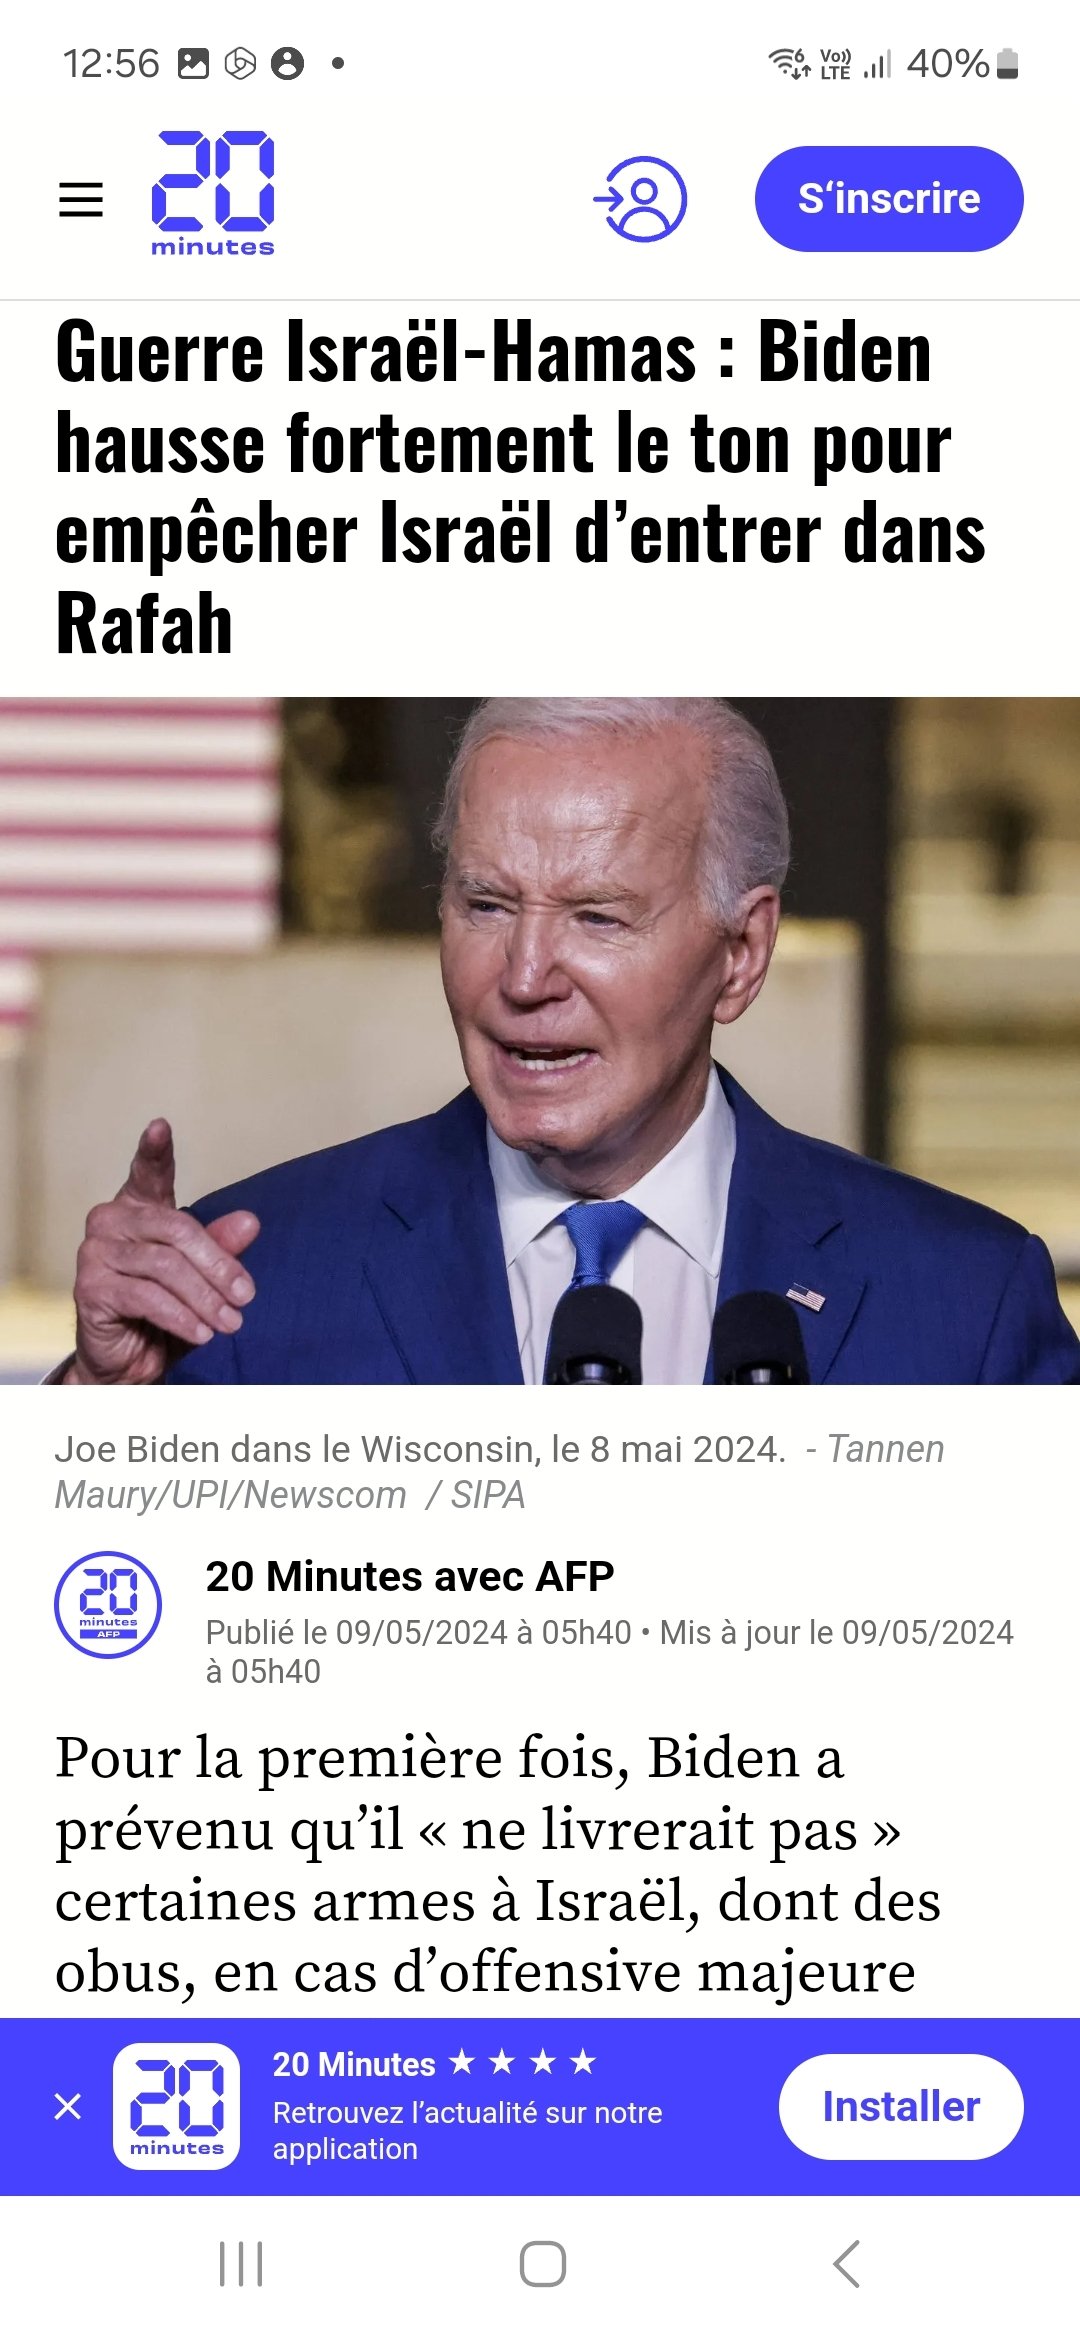Open the 20 Minutes avec AFP author link
This screenshot has height=2340, width=1080.
pos(410,1576)
